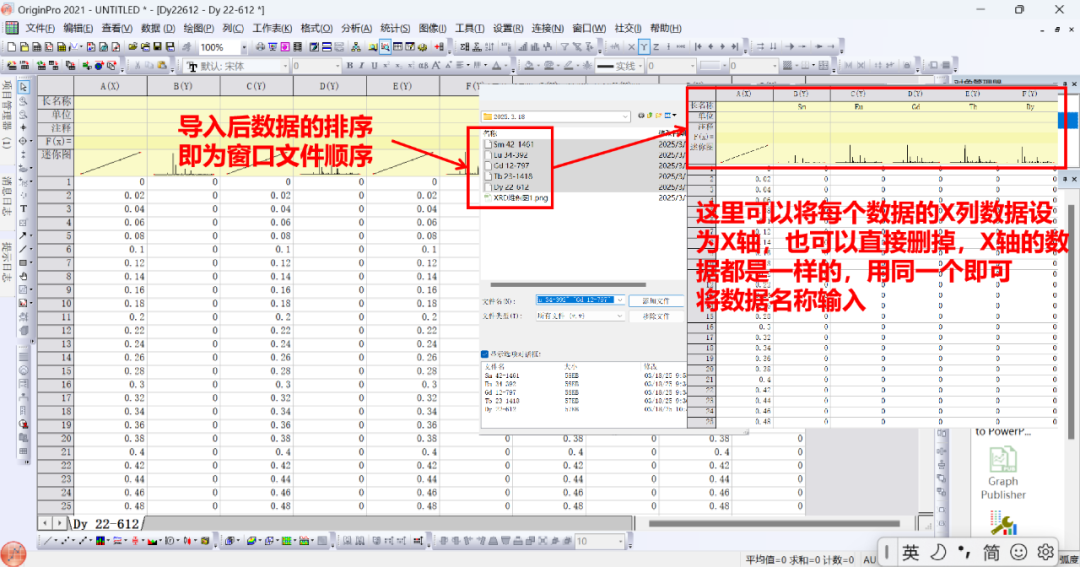The image size is (1080, 567).
Task: Set selected column as Y designation
Action: click(x=643, y=47)
